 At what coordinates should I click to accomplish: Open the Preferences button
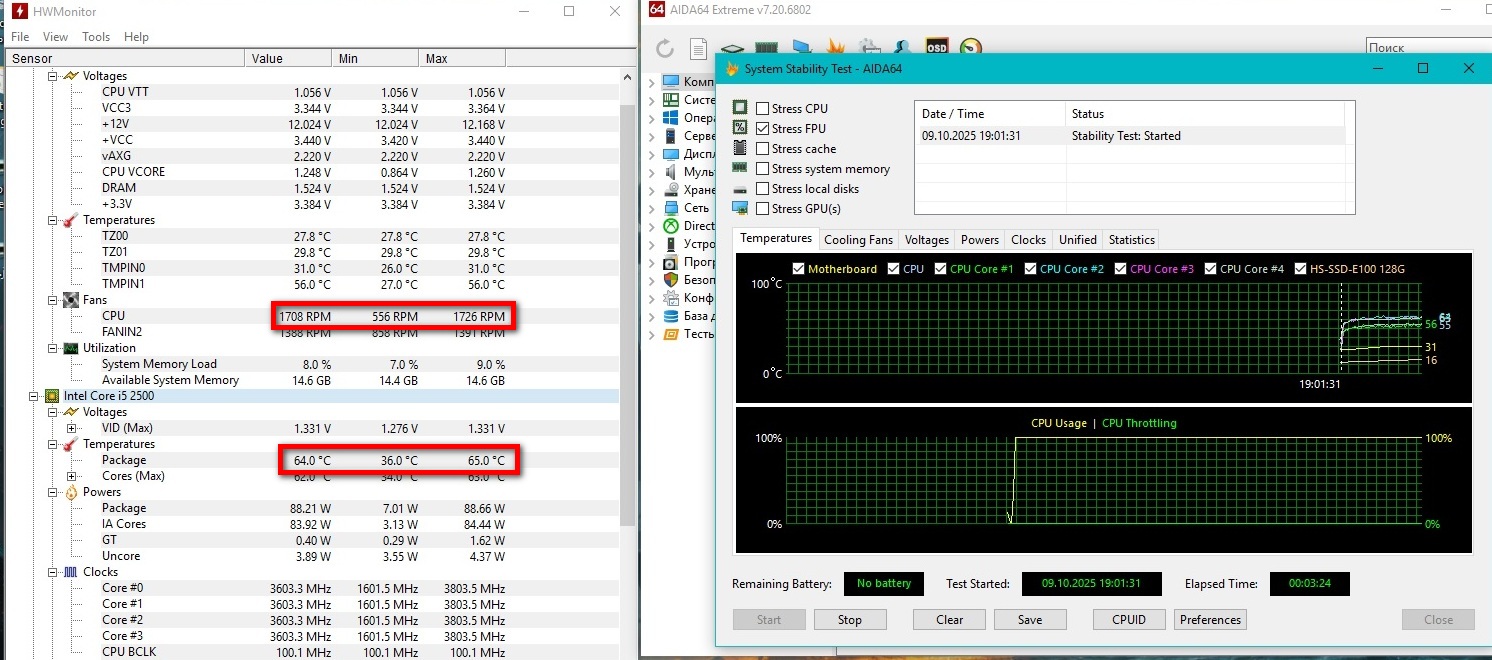pos(1210,620)
